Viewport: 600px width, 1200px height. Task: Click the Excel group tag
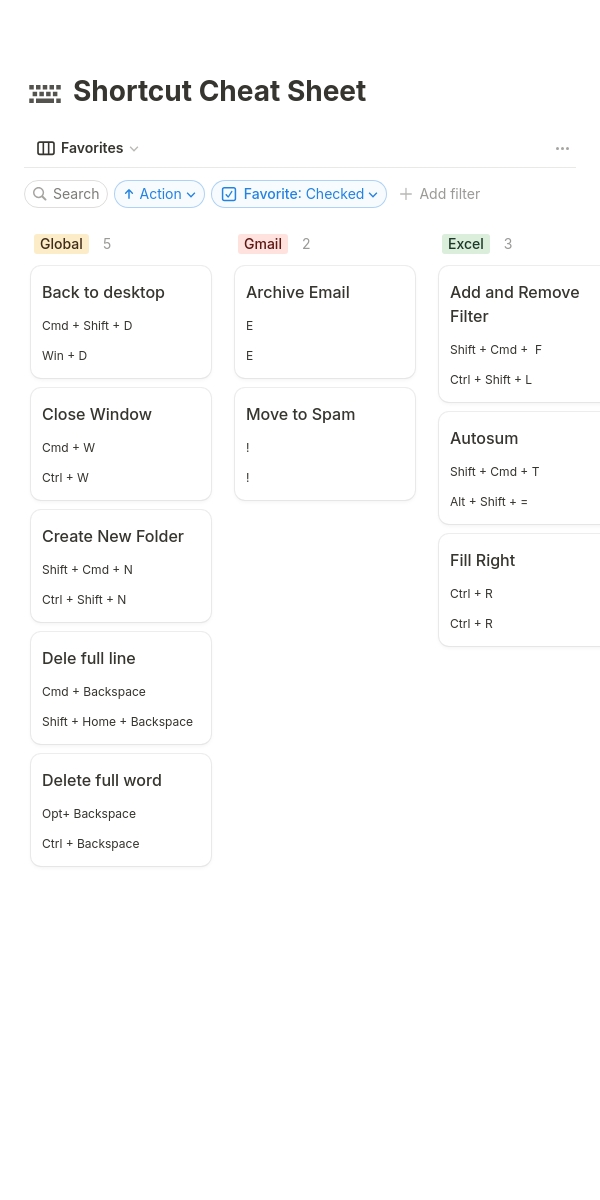(466, 244)
